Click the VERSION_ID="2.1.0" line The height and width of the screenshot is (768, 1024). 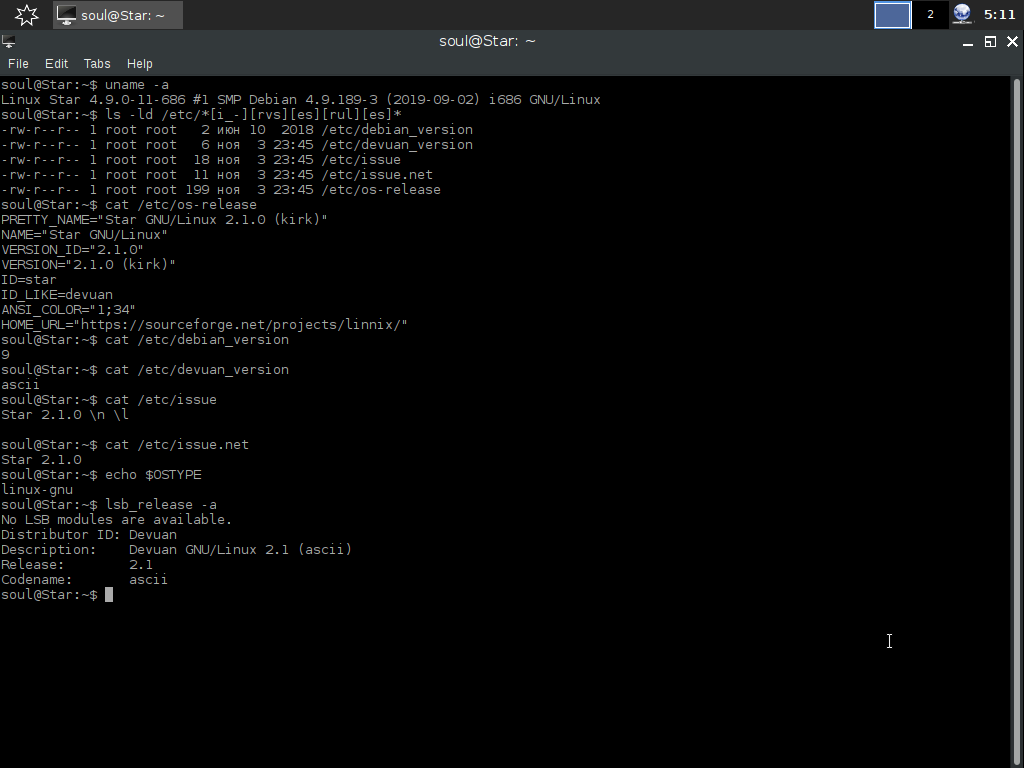pyautogui.click(x=72, y=250)
